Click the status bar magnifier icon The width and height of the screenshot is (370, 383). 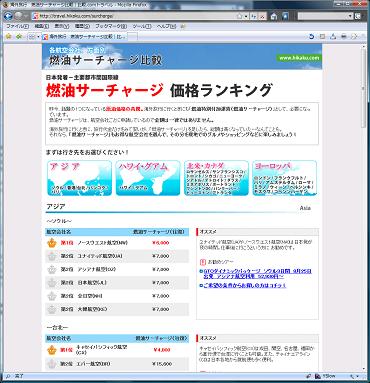pyautogui.click(x=8, y=376)
